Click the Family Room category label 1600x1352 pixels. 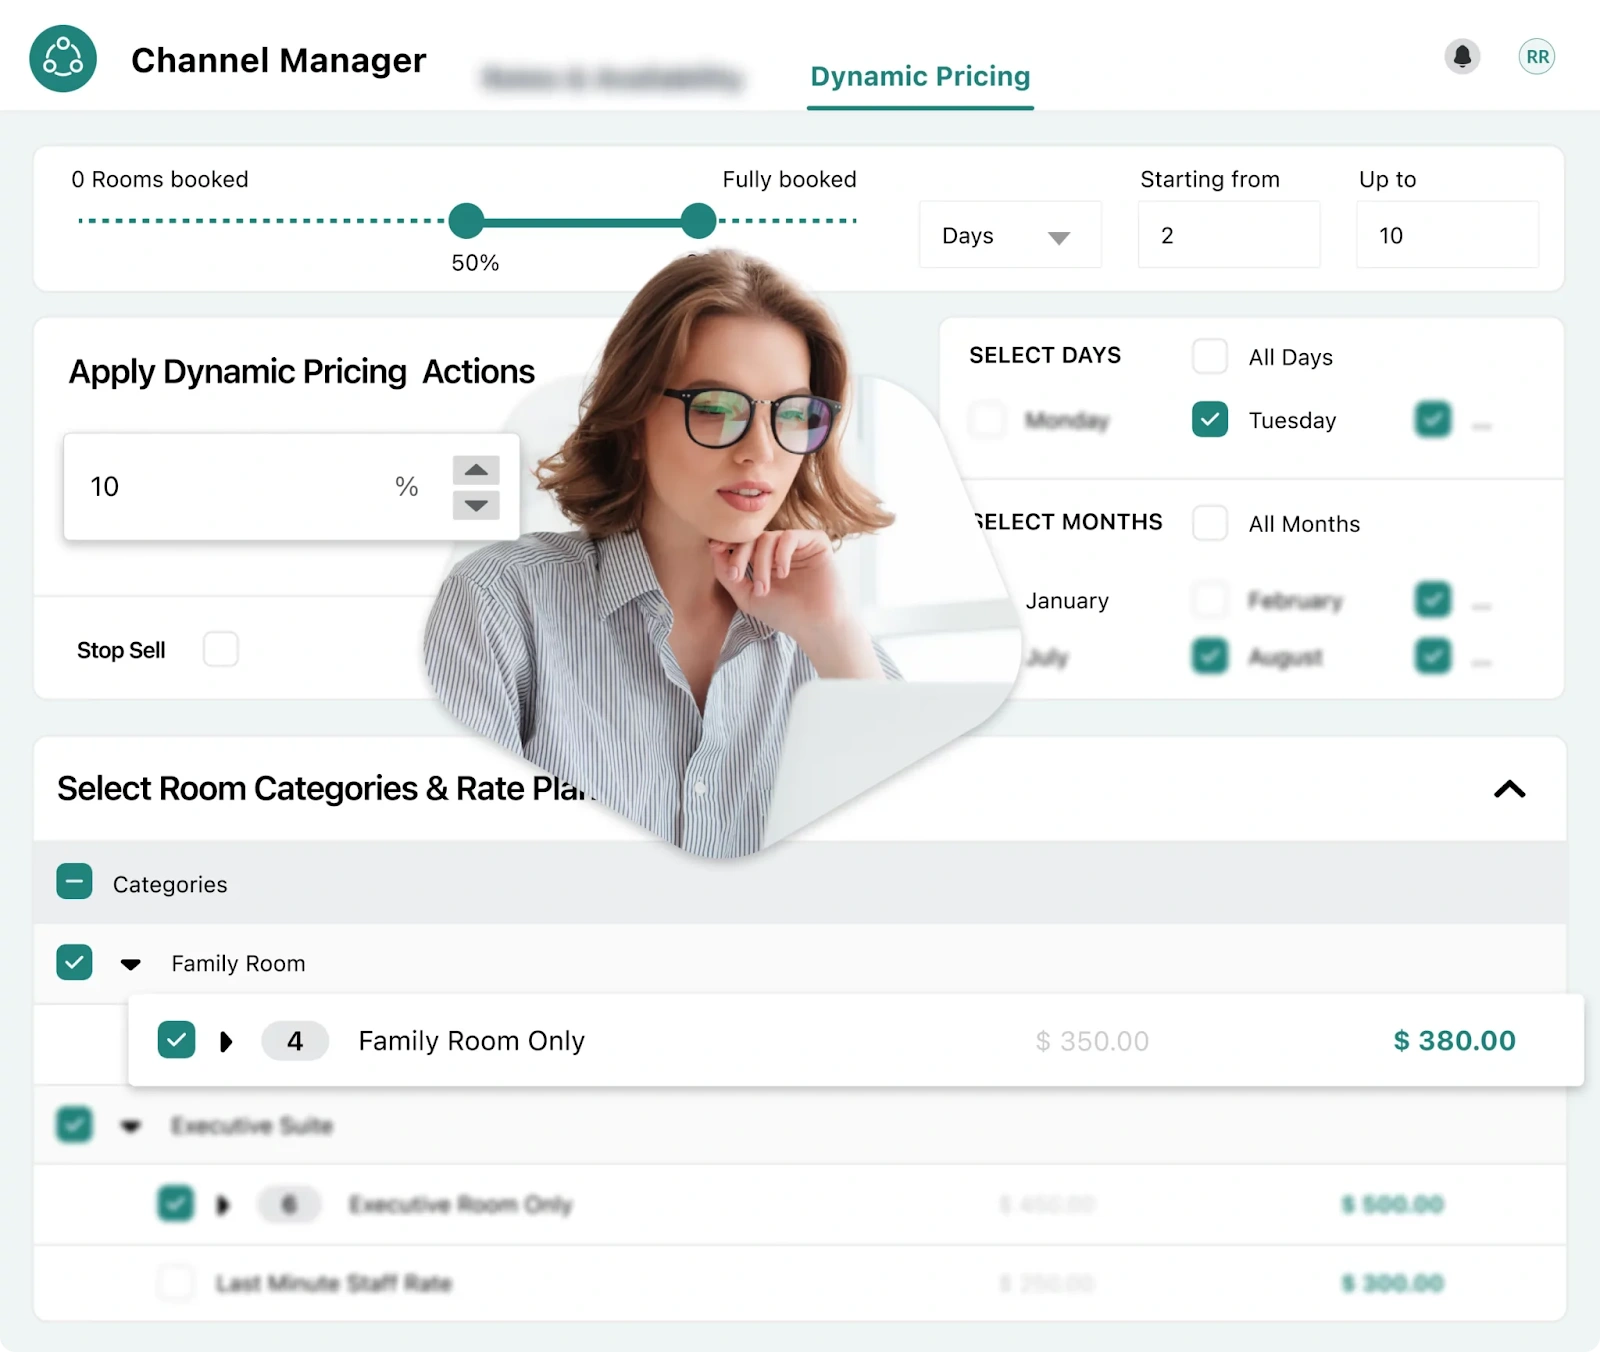click(238, 963)
